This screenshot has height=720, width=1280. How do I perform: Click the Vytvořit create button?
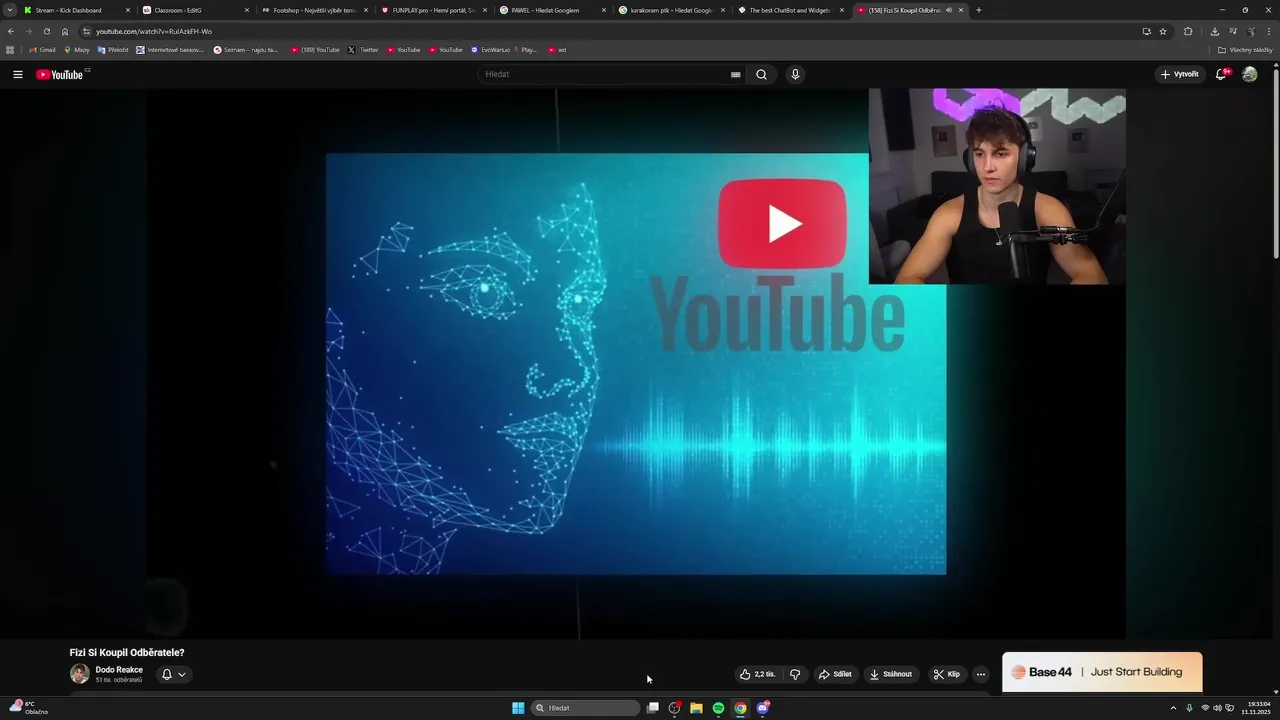click(1180, 74)
